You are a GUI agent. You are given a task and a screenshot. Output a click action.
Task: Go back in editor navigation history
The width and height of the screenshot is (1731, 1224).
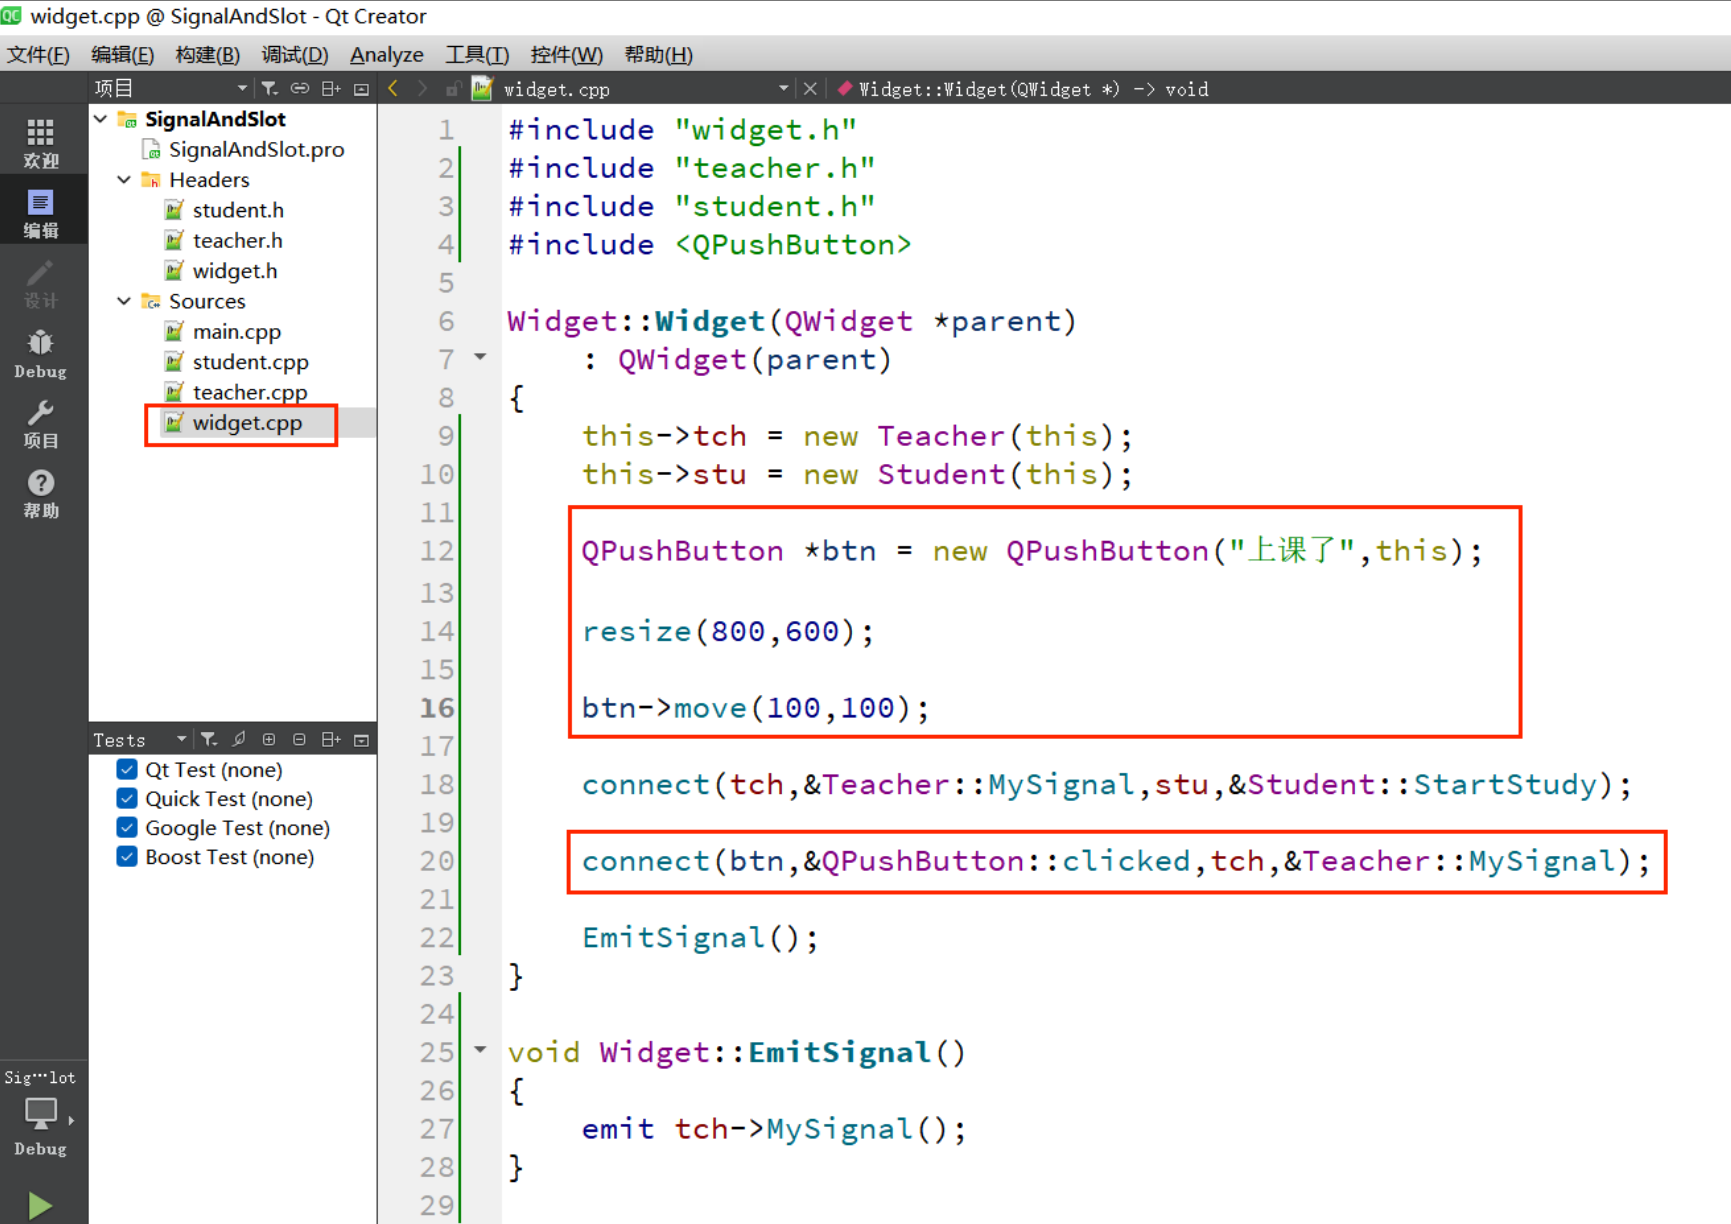click(x=393, y=89)
